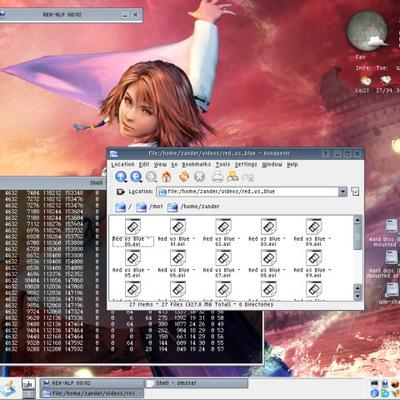Viewport: 400px width, 400px height.
Task: Select the Red vs Blue - 08.avi file
Action: (x=268, y=264)
